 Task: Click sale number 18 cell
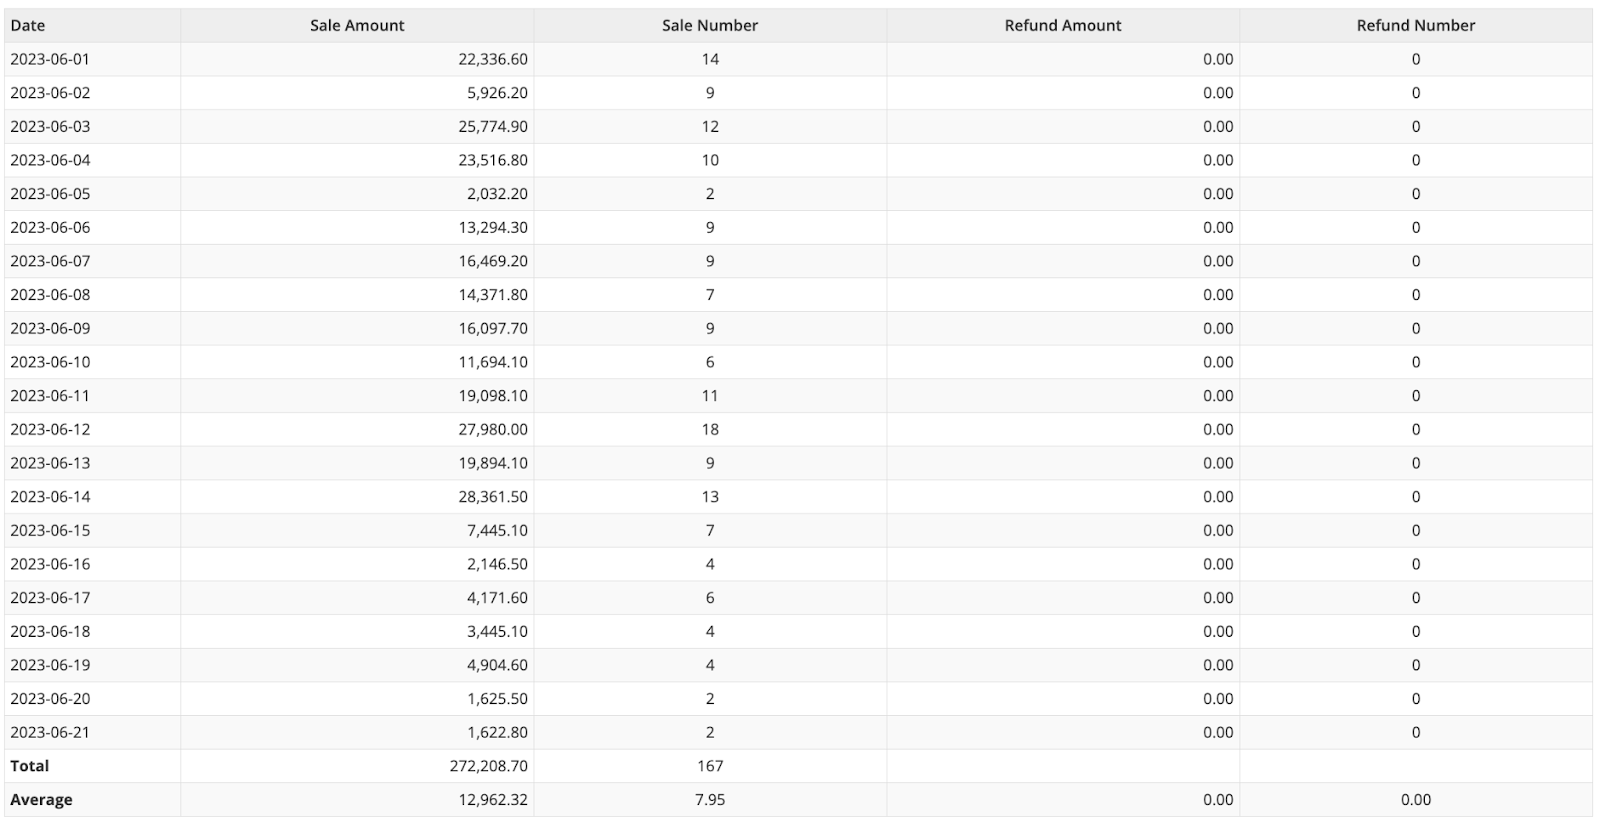click(709, 429)
